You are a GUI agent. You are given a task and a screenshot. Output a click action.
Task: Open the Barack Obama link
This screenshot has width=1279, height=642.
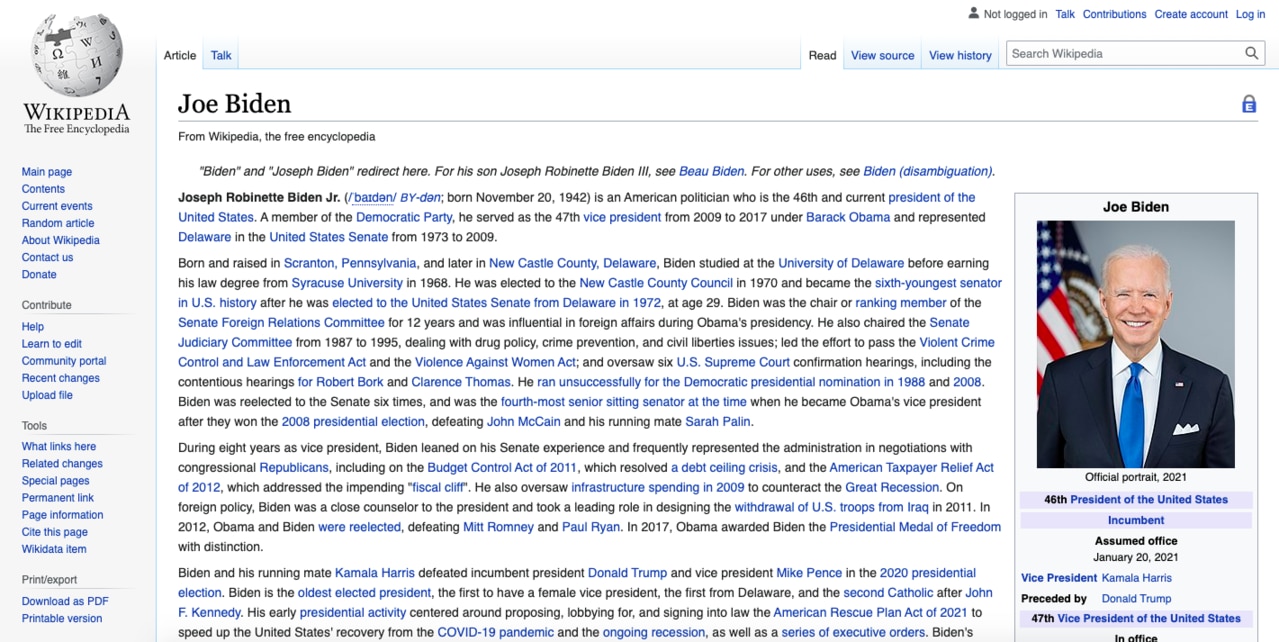[848, 217]
